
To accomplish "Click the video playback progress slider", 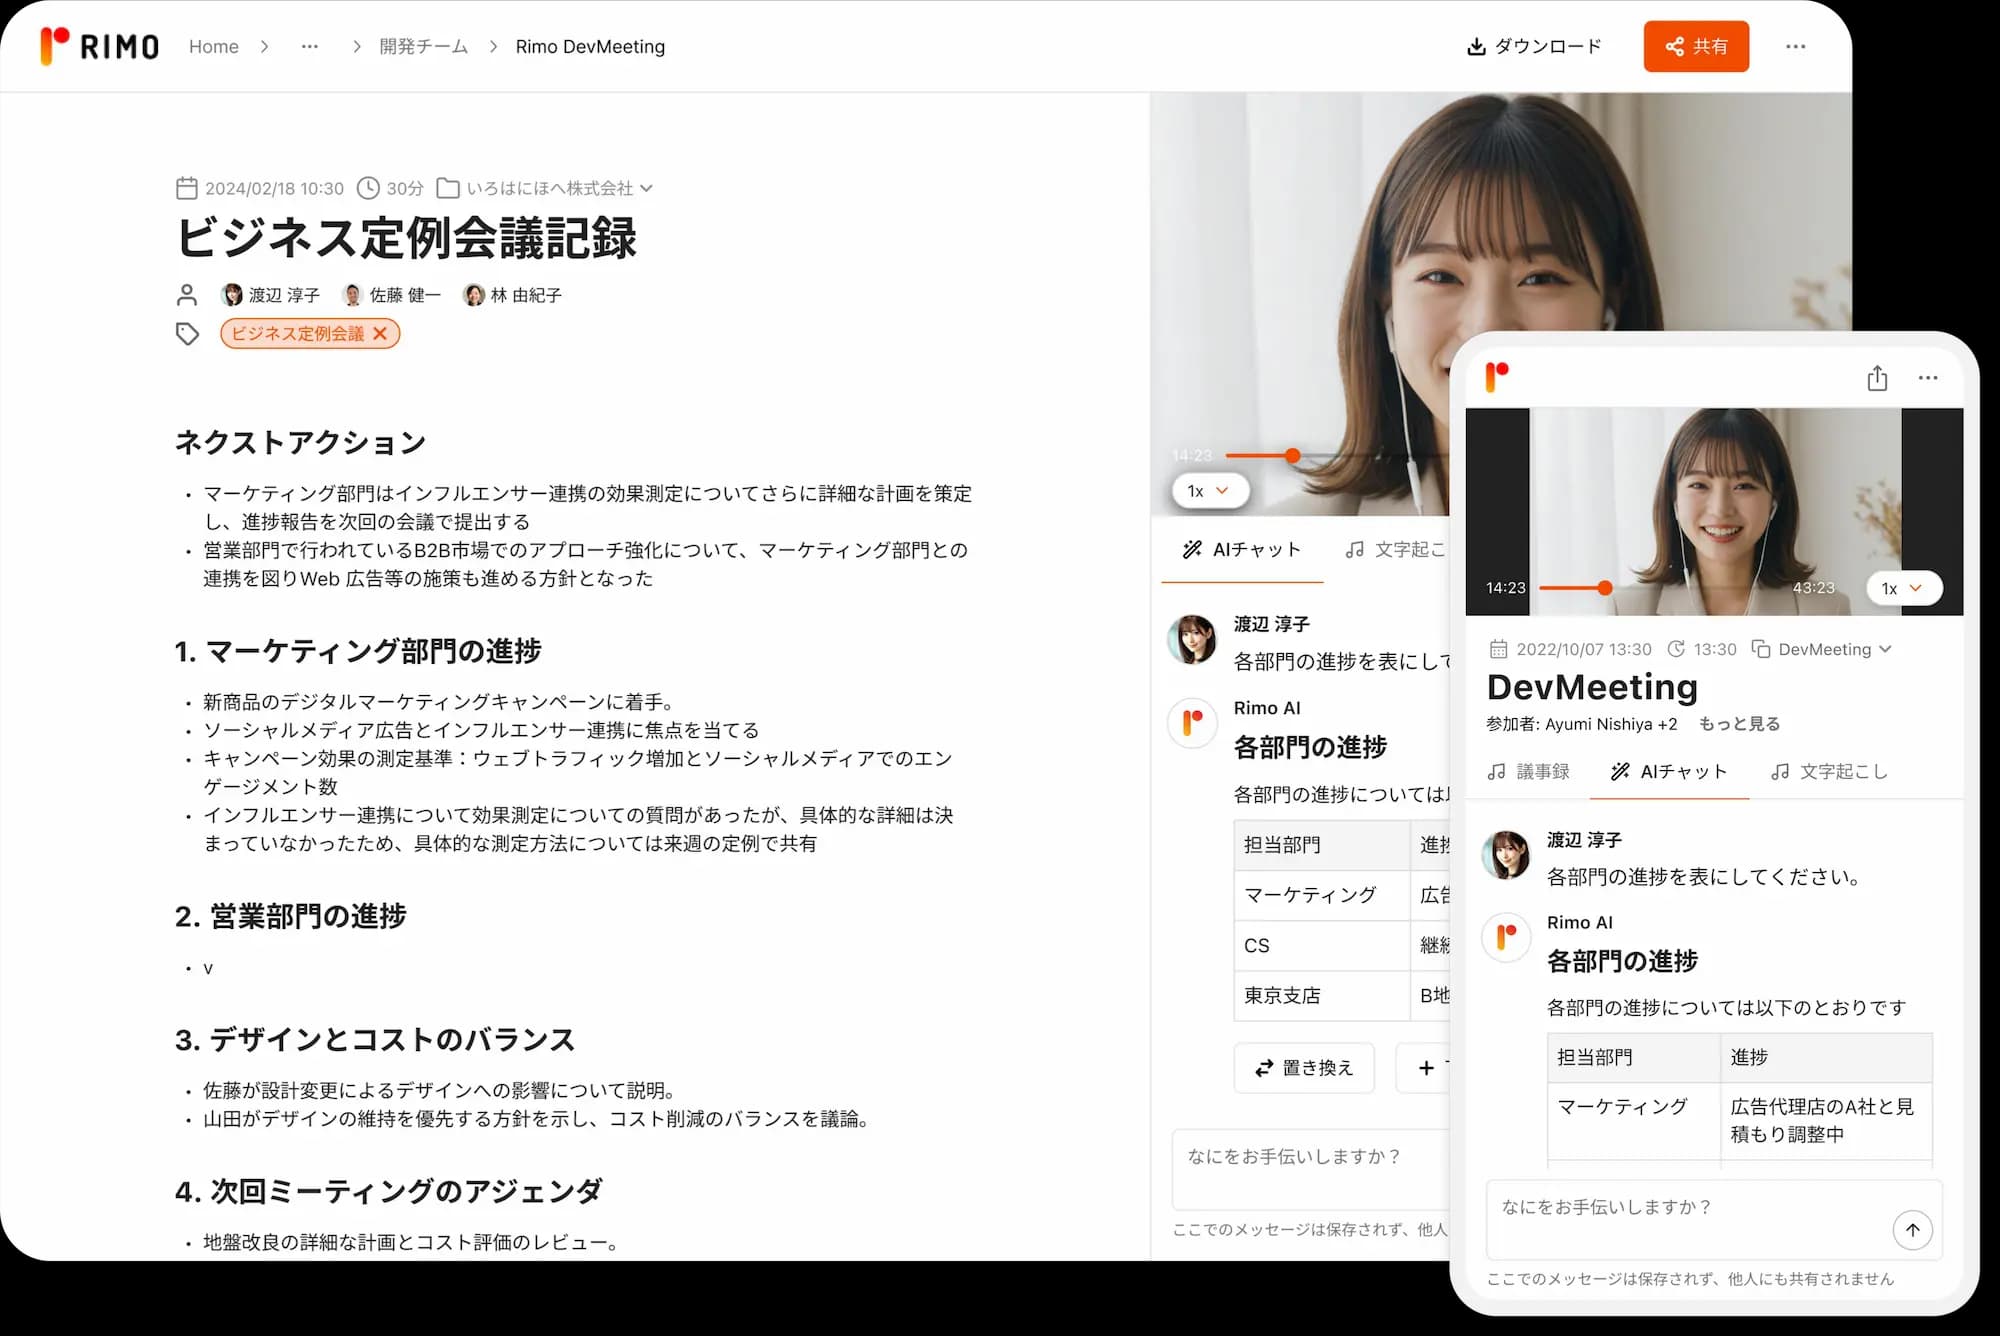I will tap(1293, 455).
